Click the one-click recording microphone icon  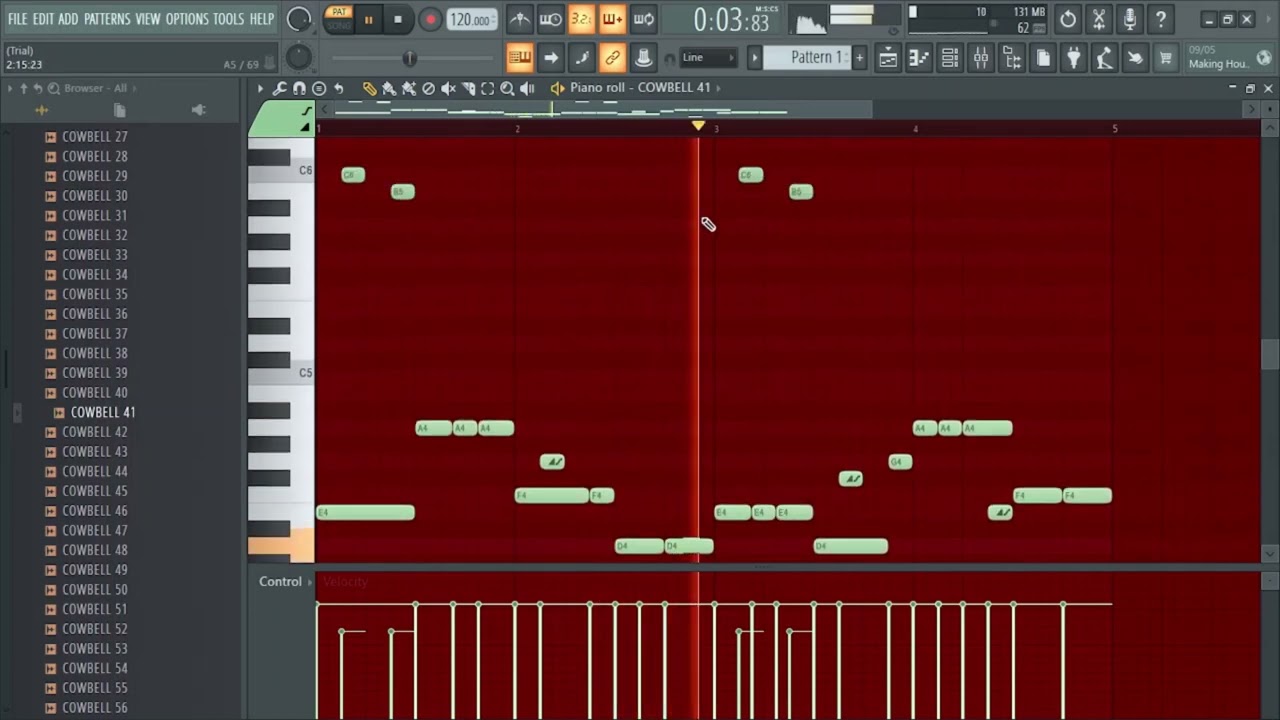coord(1130,19)
